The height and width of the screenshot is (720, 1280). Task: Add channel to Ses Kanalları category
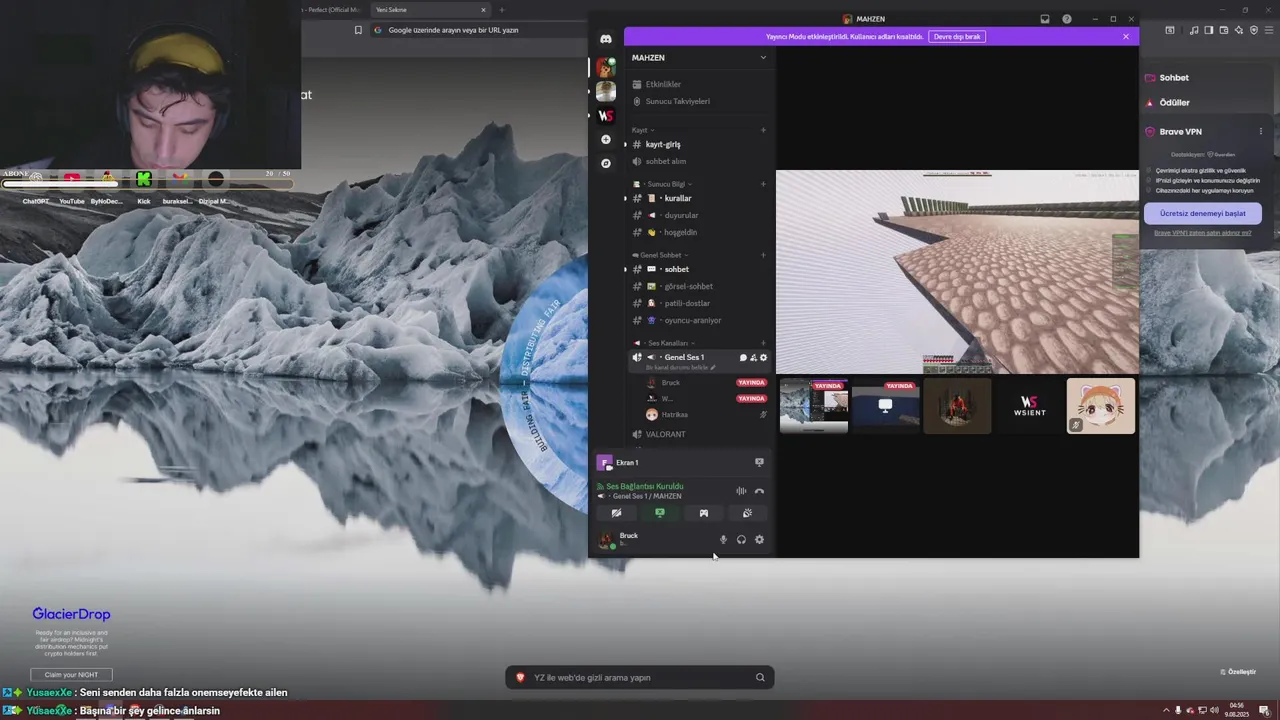[763, 343]
